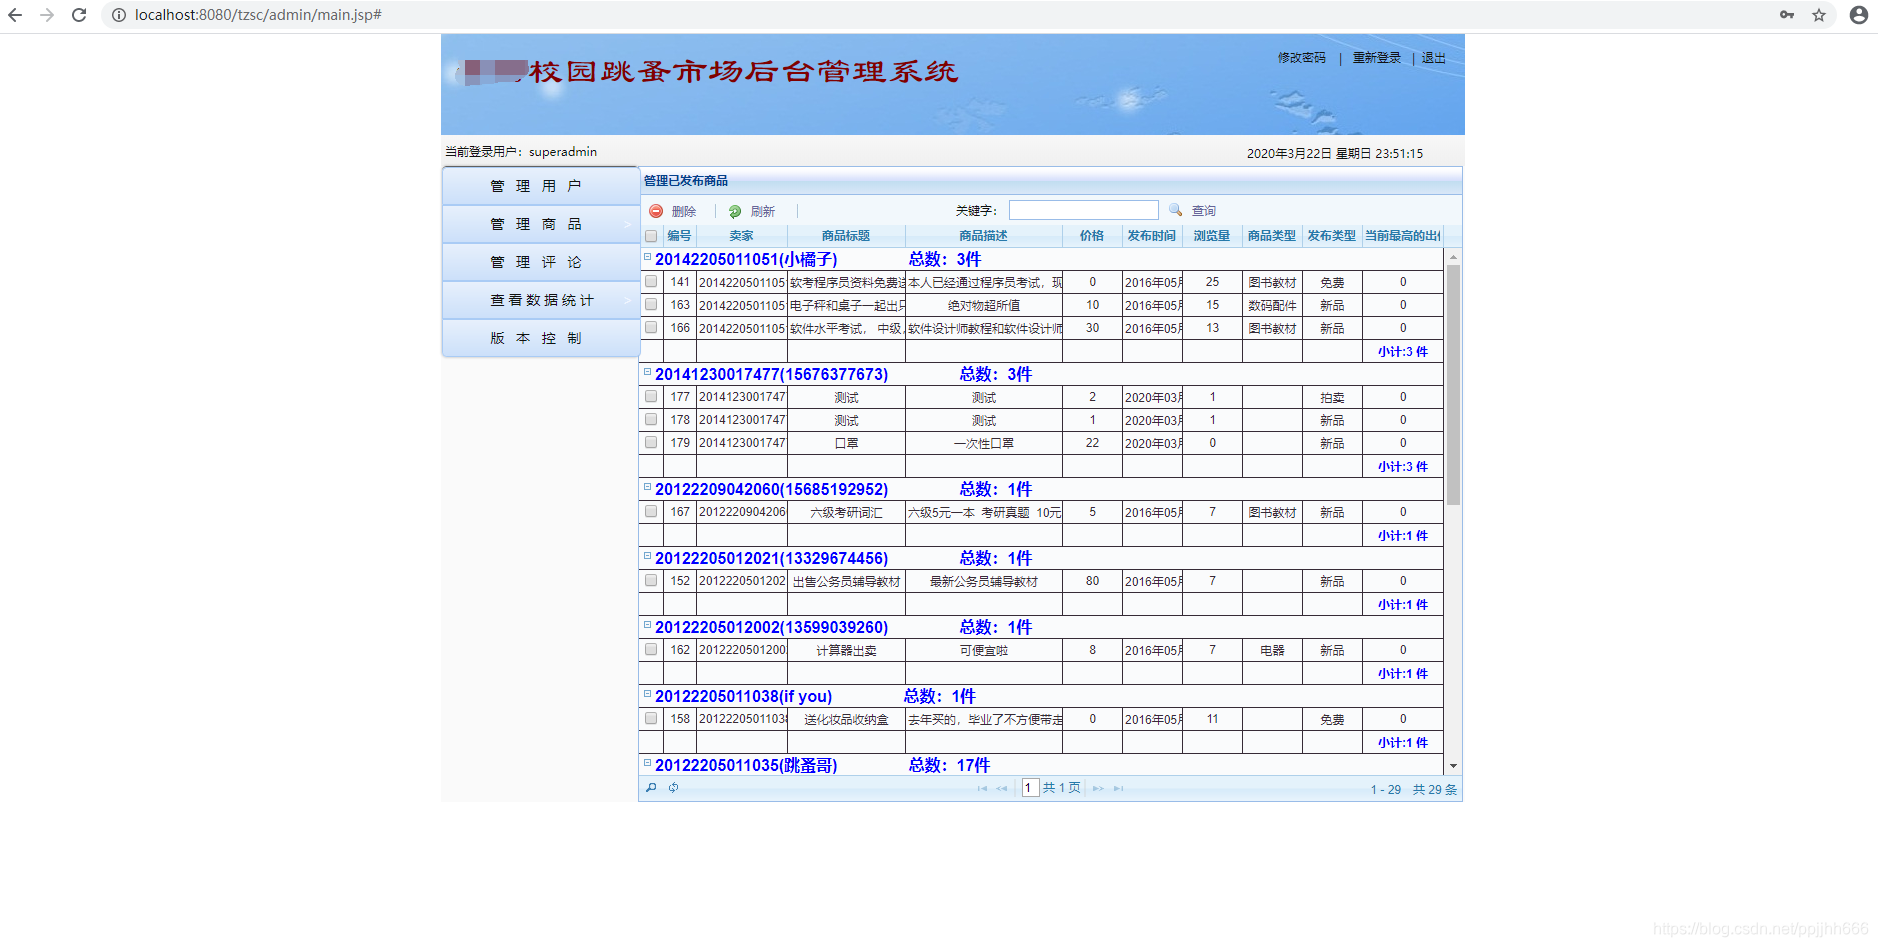Click the page number input in pager
The image size is (1878, 947).
[x=1030, y=788]
